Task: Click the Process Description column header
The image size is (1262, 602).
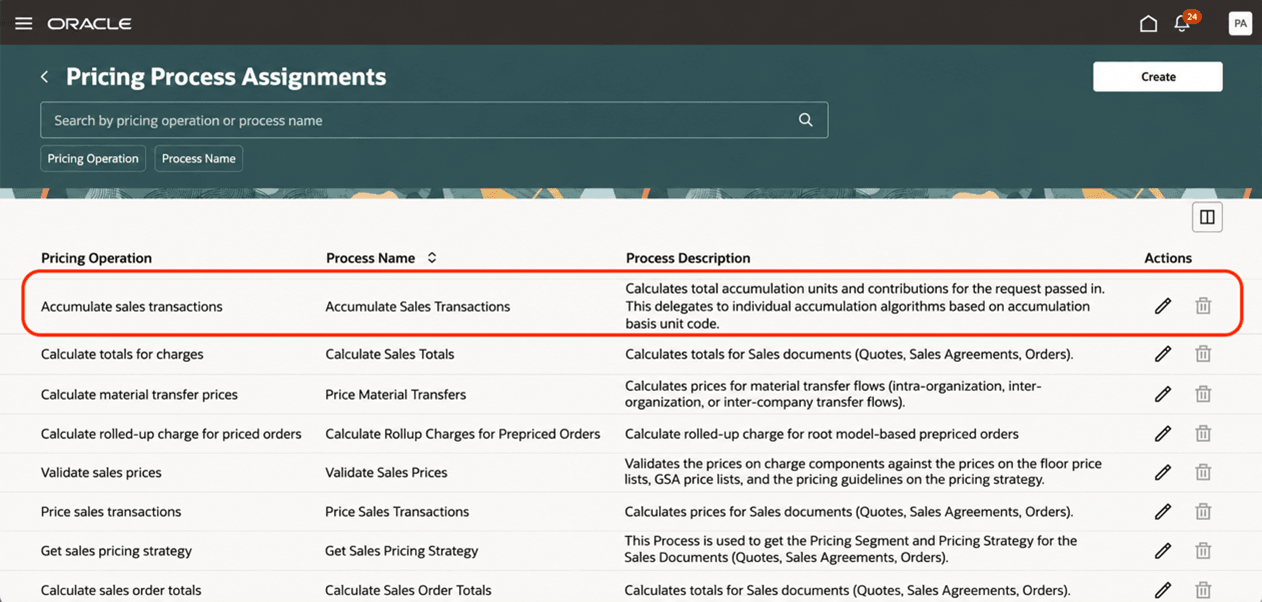Action: [688, 258]
